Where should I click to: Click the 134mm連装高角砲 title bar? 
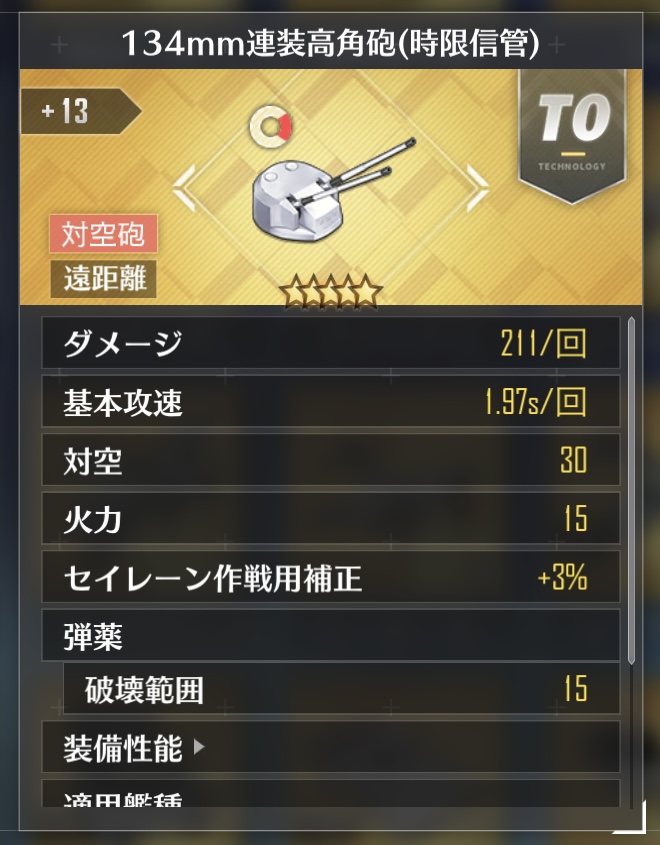(x=331, y=42)
